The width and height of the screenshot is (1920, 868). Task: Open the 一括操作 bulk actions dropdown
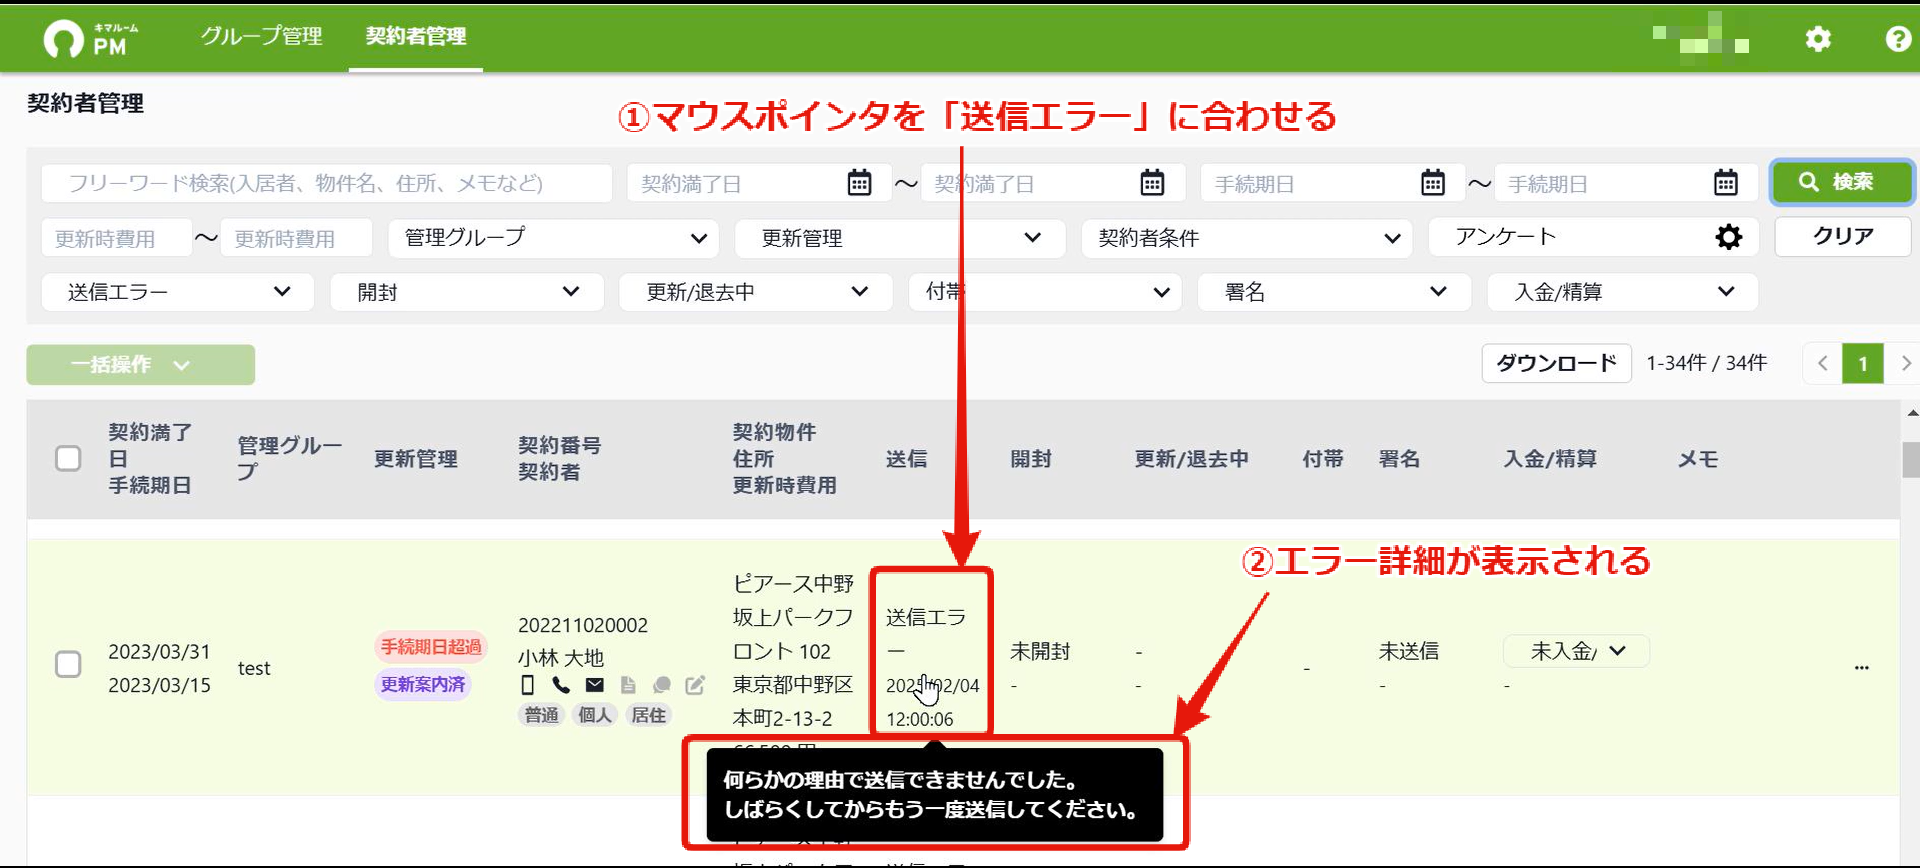pos(140,365)
